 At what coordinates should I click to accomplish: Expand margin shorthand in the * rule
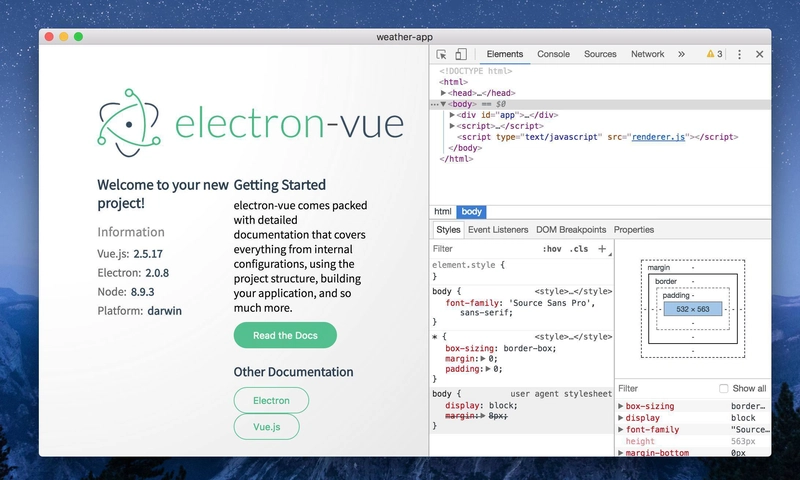[483, 359]
